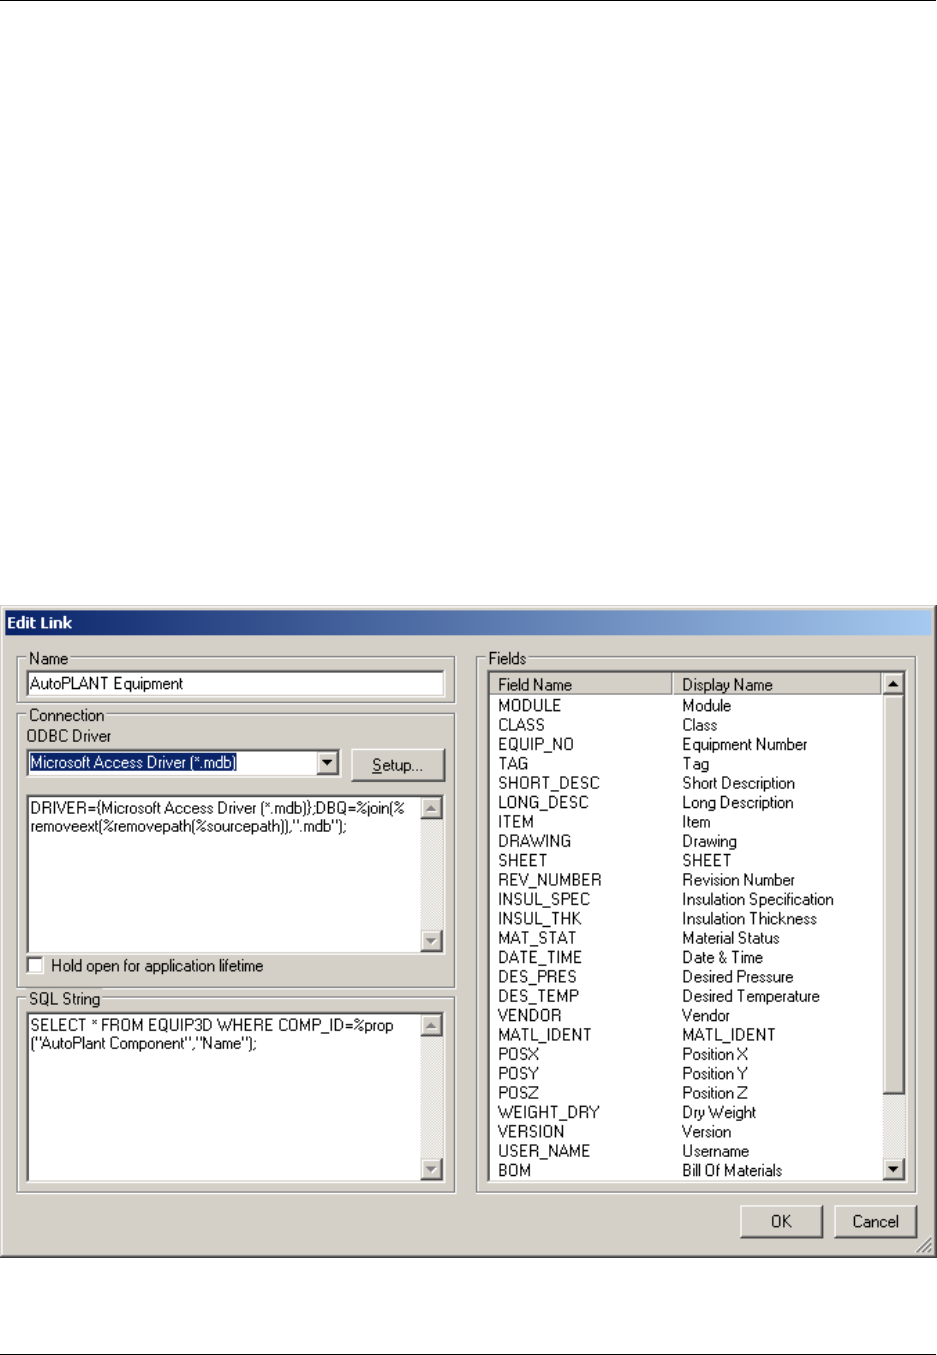This screenshot has height=1355, width=937.
Task: Select the SHEET field name
Action: click(x=523, y=861)
